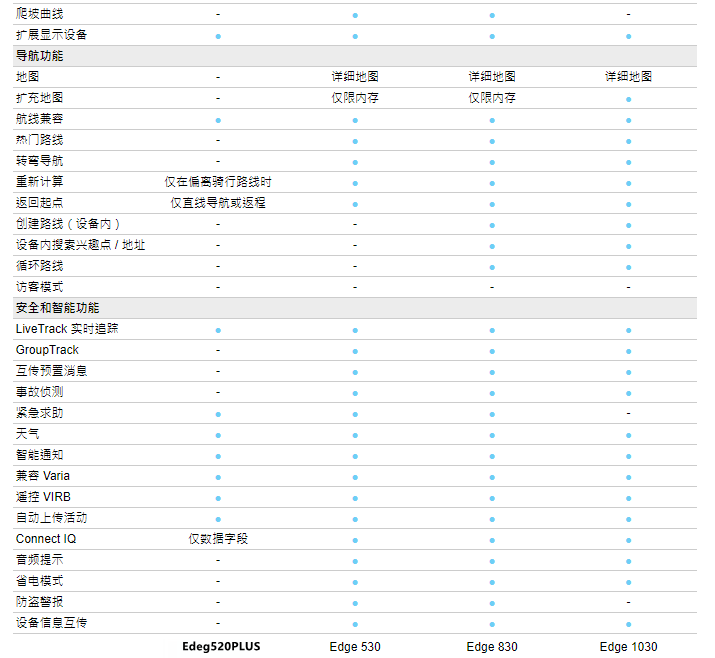Click Edge 1030 dot in 设备信息互传 row

(628, 624)
